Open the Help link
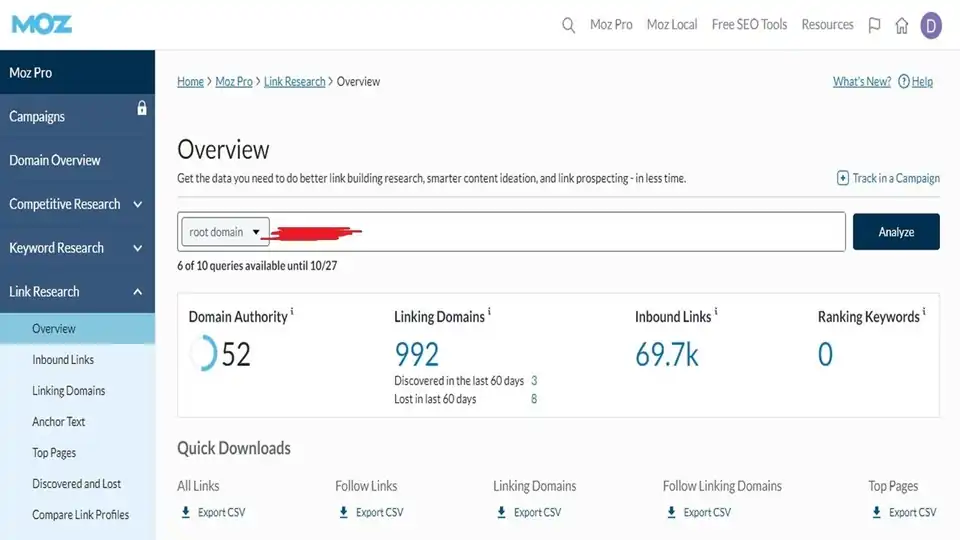960x540 pixels. coord(922,81)
